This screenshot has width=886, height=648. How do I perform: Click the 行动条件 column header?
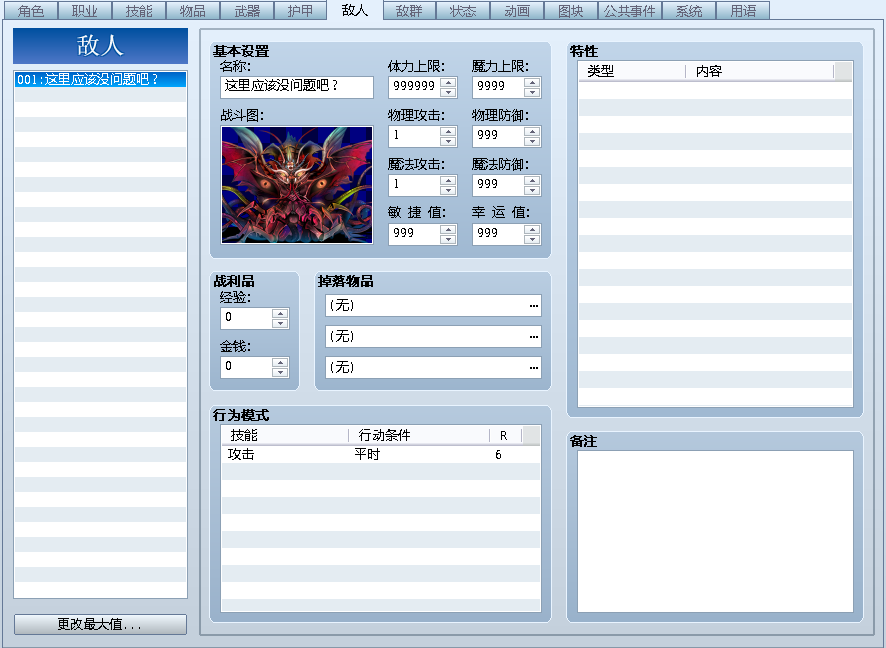(x=419, y=435)
